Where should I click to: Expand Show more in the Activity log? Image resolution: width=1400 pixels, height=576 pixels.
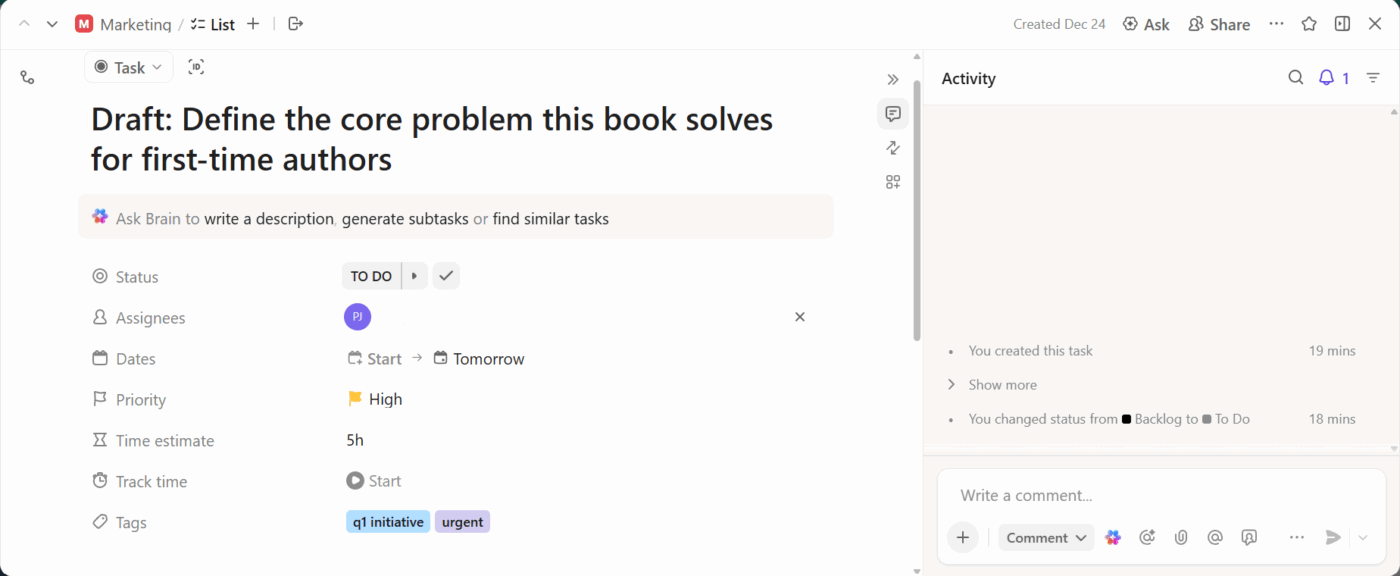pyautogui.click(x=1001, y=384)
